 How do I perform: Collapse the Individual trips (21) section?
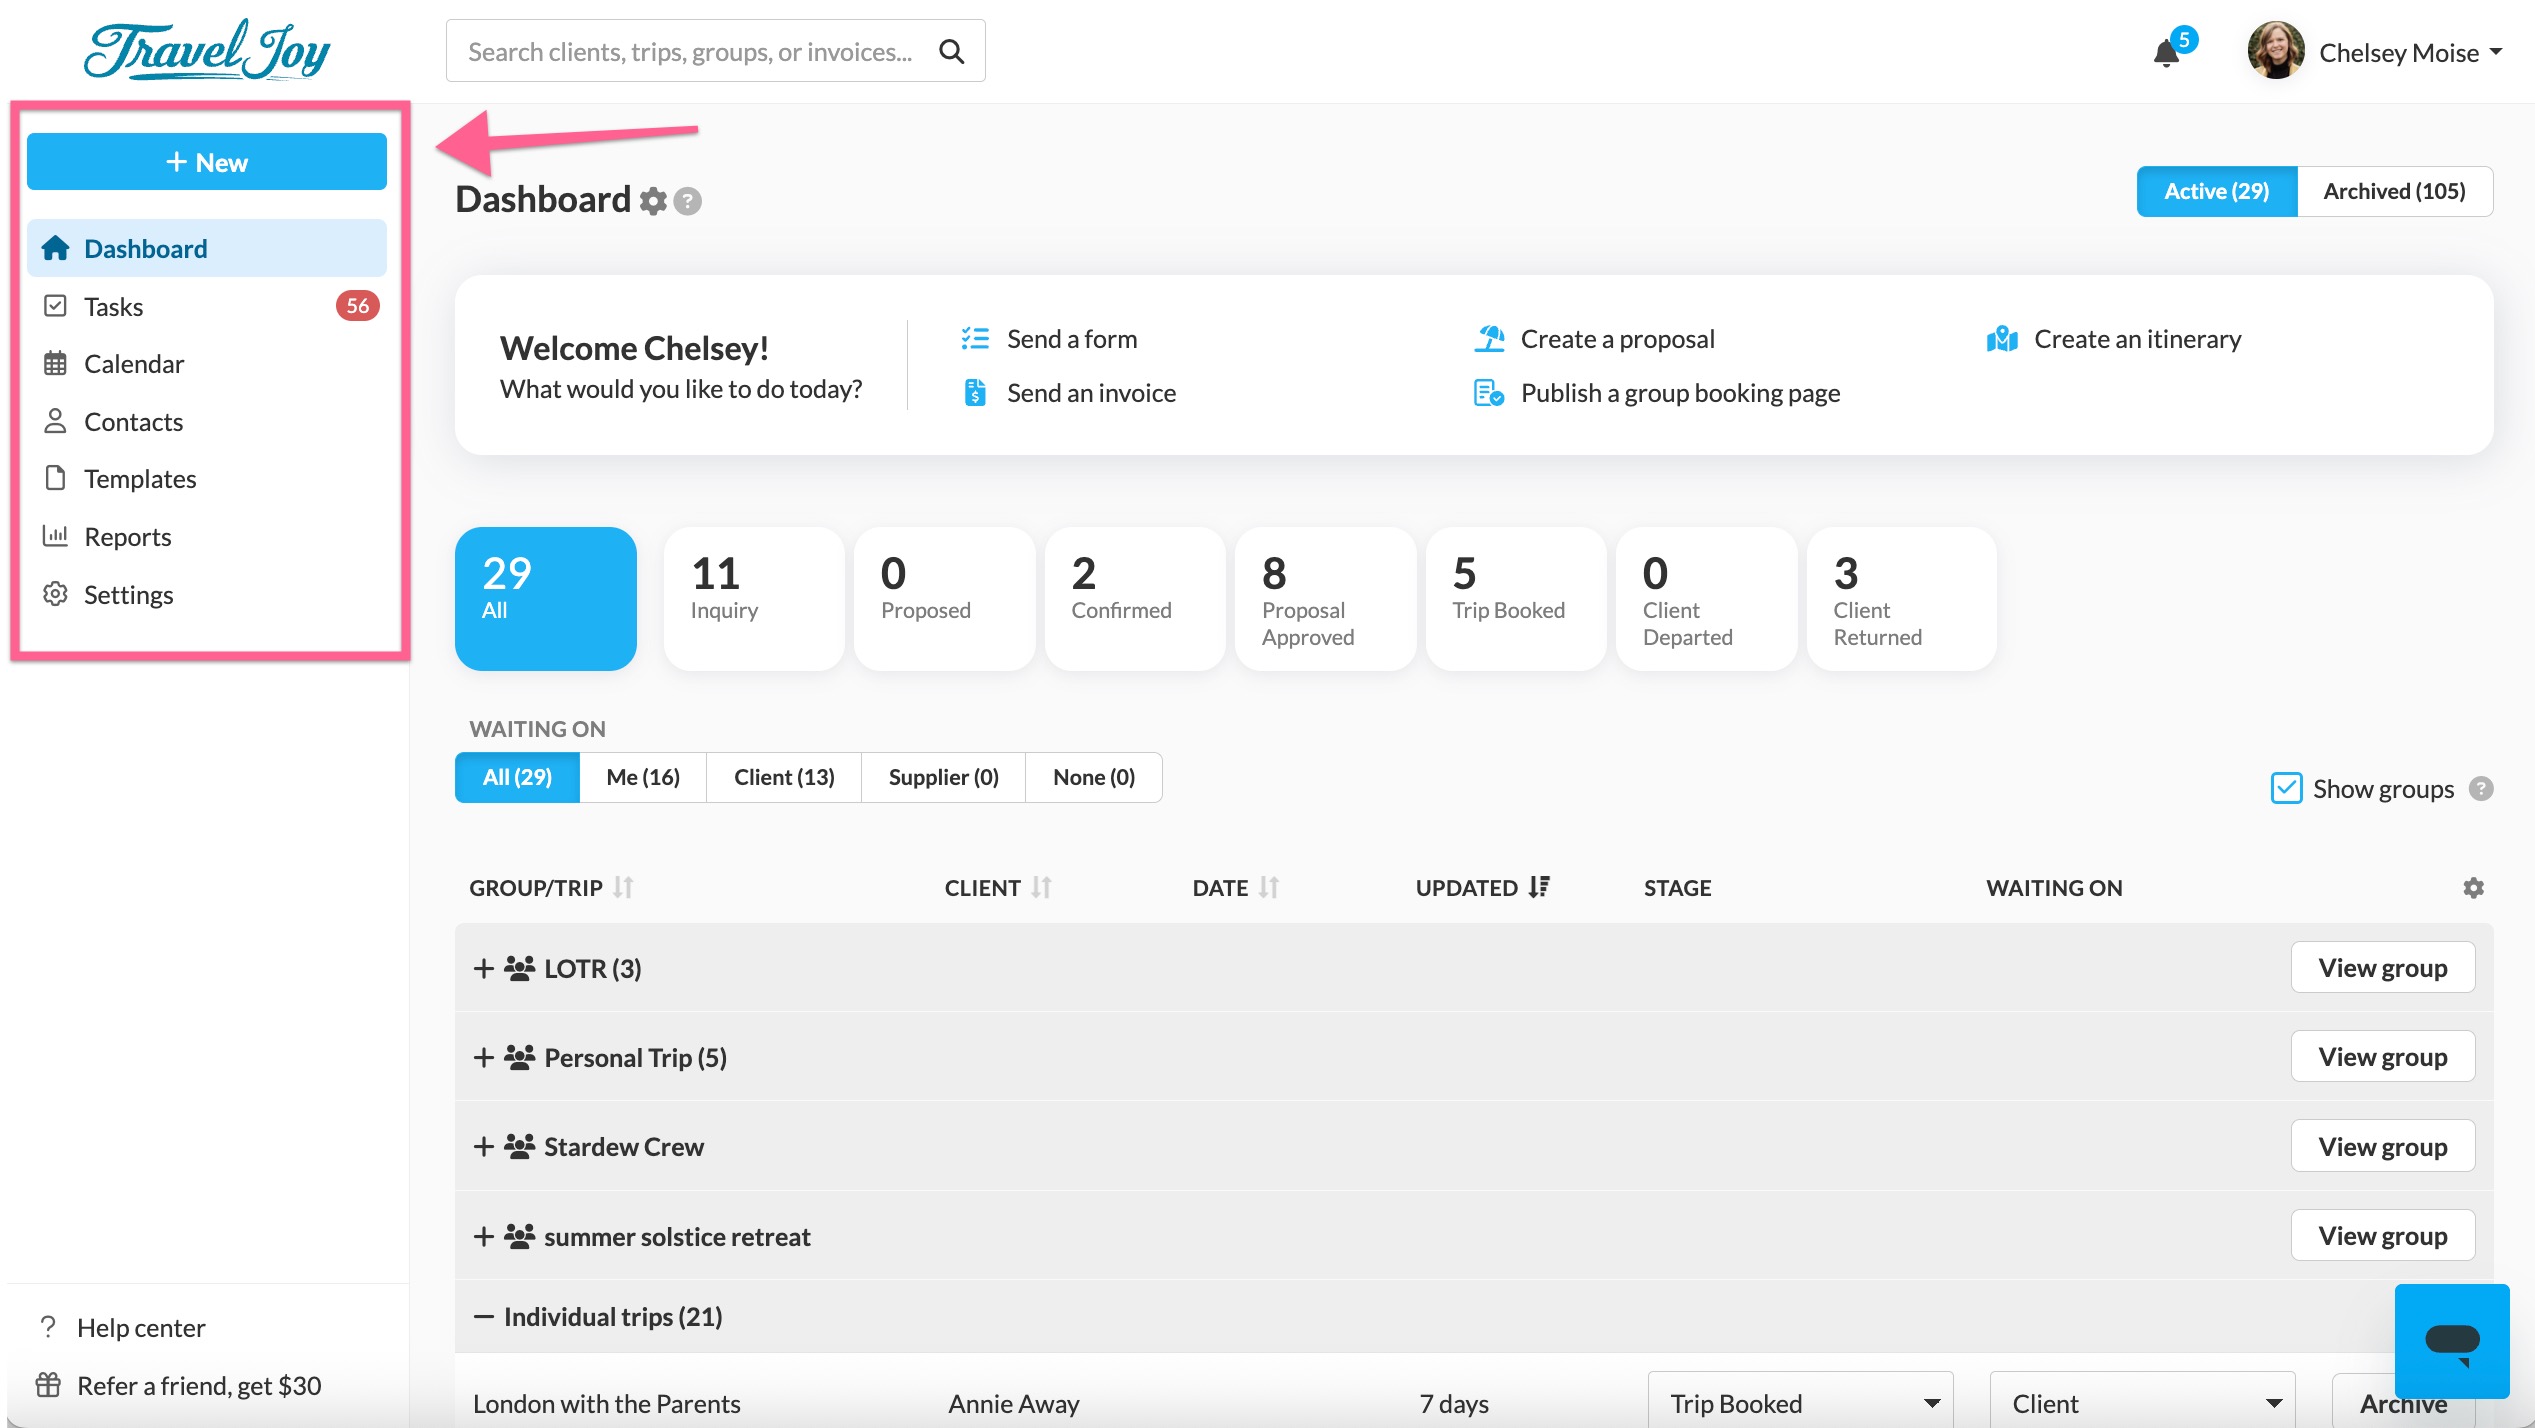(x=484, y=1317)
